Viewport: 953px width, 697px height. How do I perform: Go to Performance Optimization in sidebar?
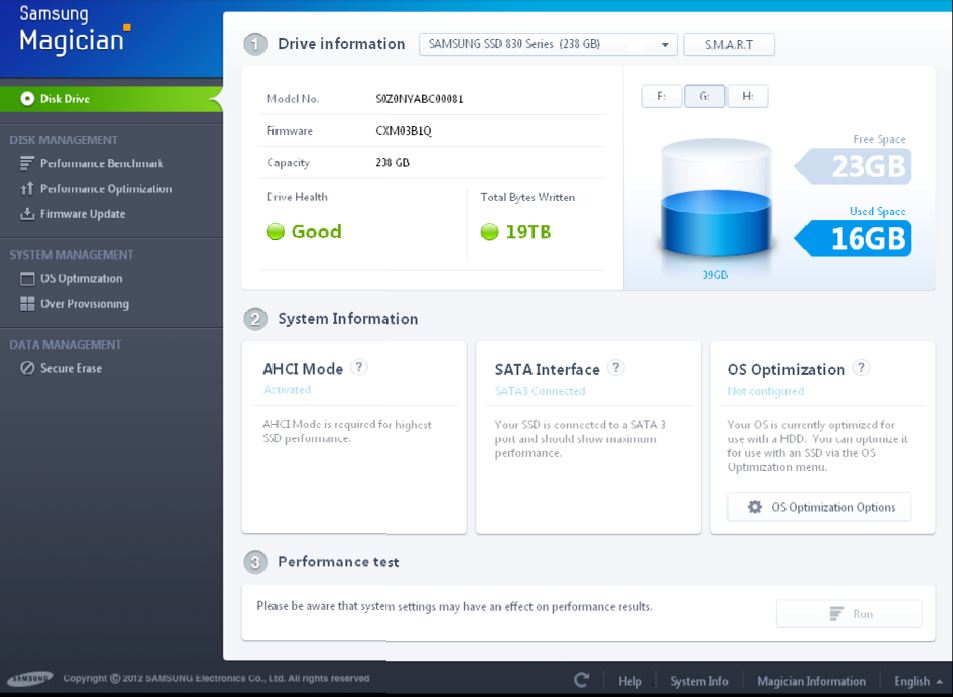(x=105, y=189)
